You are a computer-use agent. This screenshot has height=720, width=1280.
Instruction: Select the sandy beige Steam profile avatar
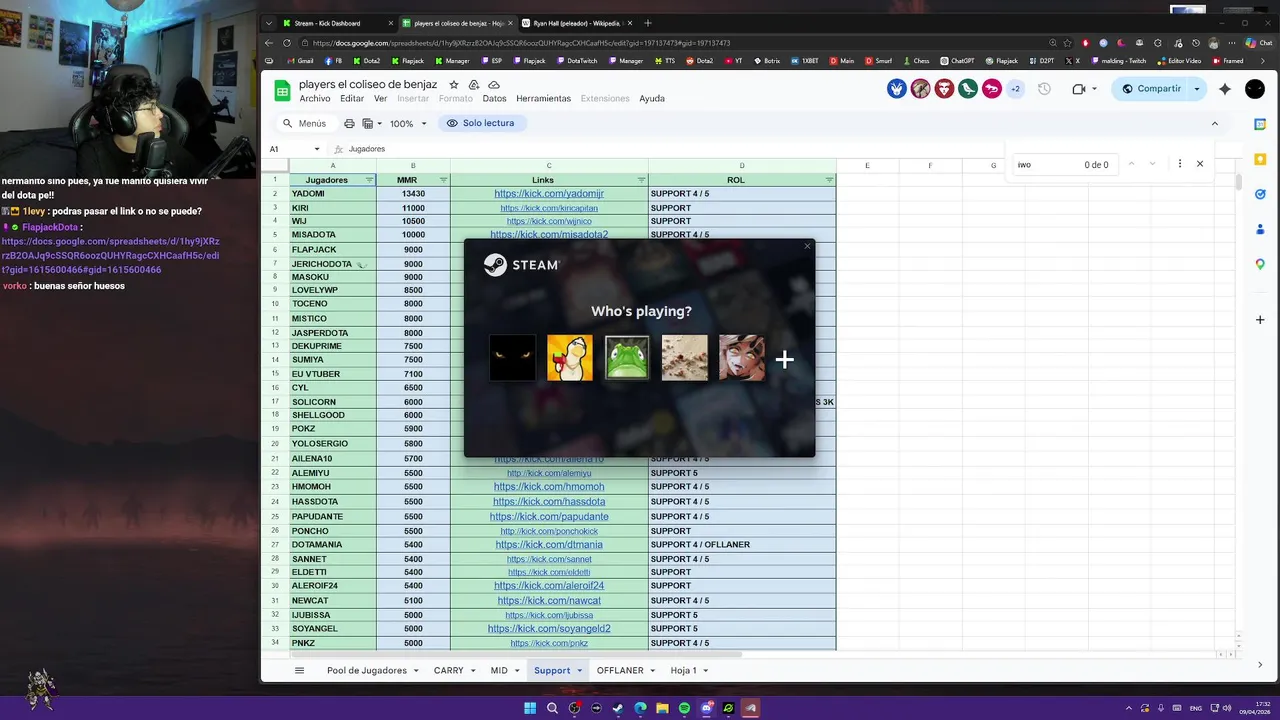point(685,358)
